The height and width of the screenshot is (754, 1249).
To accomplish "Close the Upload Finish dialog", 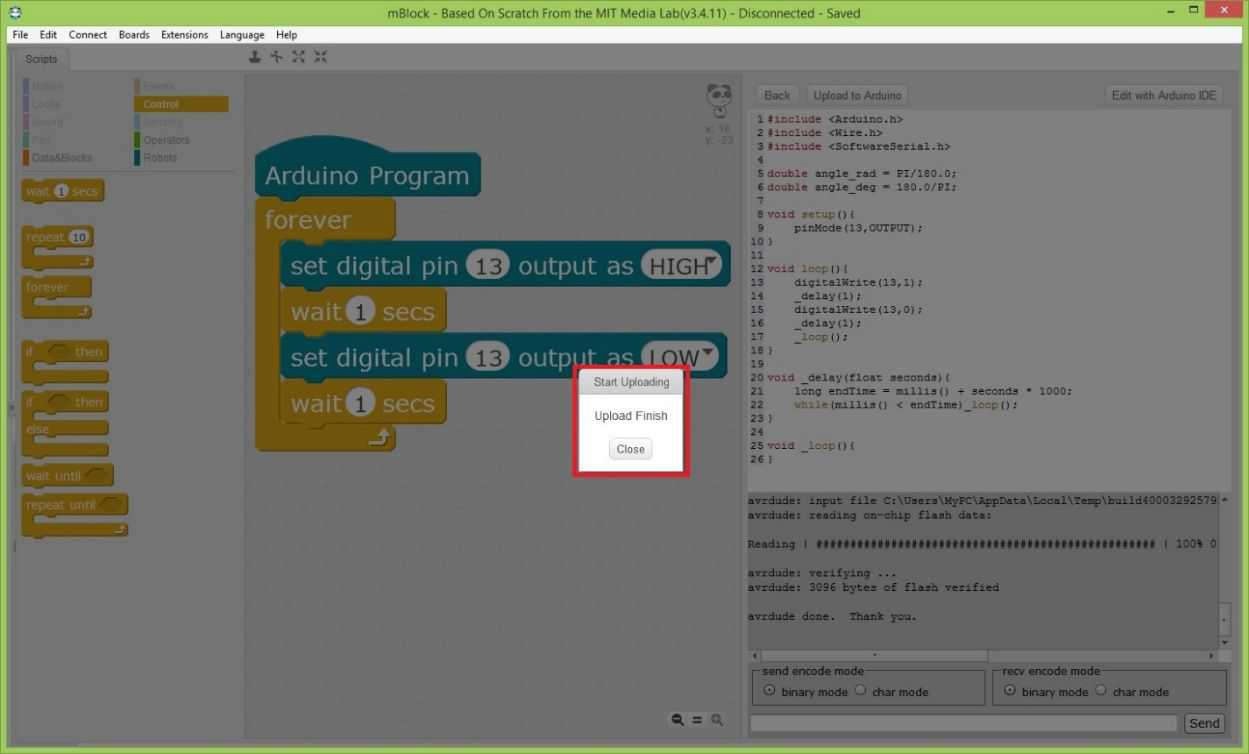I will (630, 449).
